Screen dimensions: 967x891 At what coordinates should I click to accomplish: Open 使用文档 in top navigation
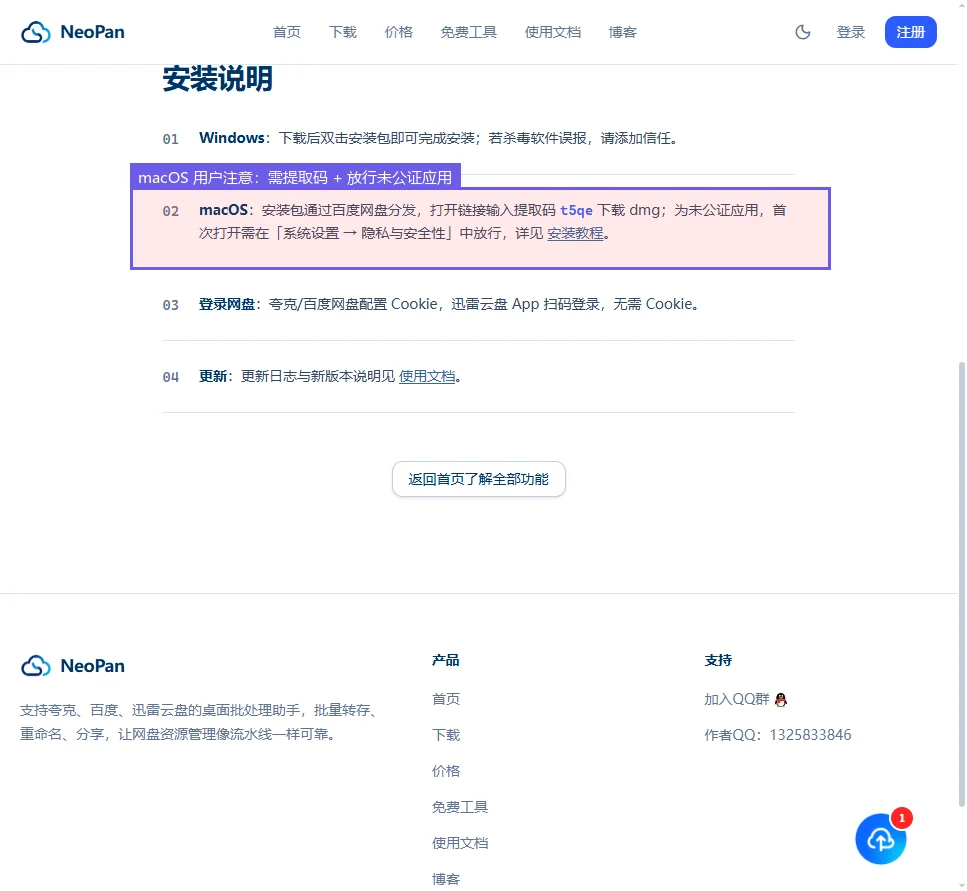(553, 32)
